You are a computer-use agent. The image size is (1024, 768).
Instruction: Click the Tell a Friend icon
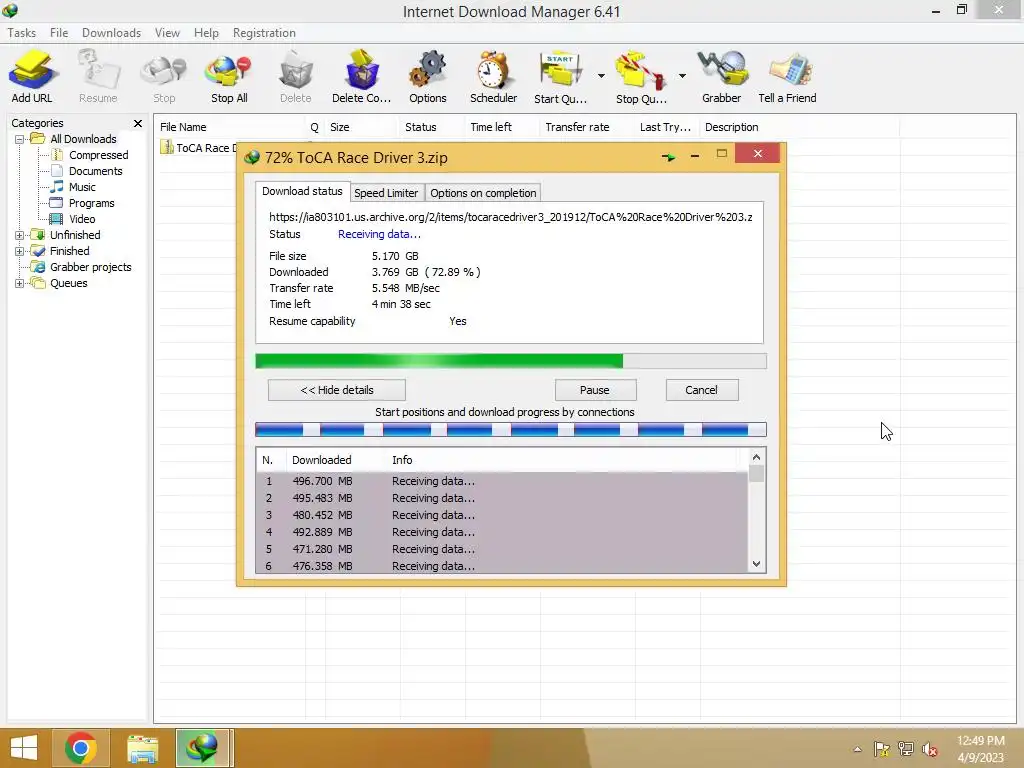(787, 77)
